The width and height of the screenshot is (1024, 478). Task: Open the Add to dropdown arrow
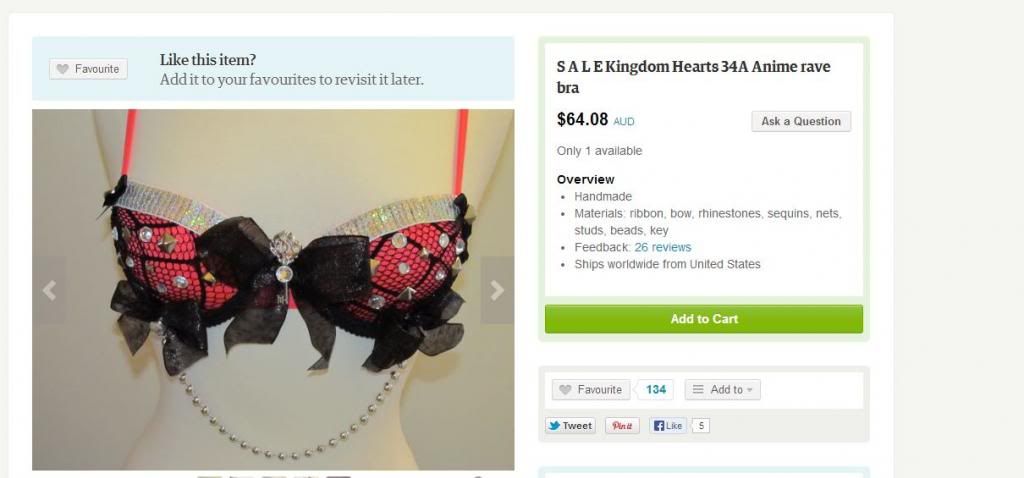click(x=750, y=390)
